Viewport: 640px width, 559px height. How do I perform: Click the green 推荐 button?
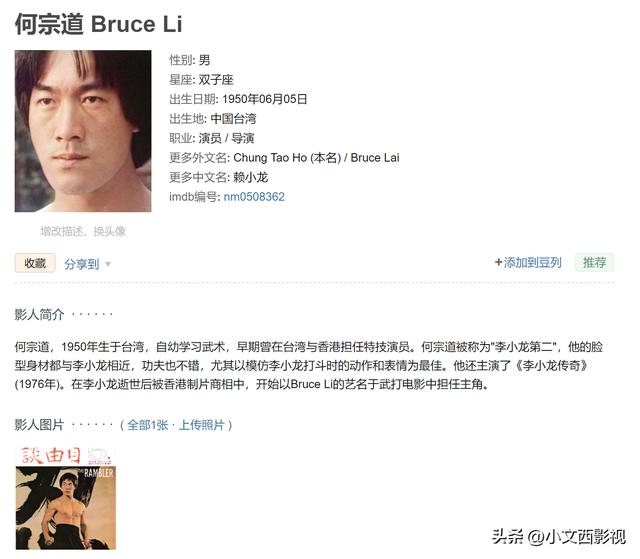pyautogui.click(x=595, y=262)
